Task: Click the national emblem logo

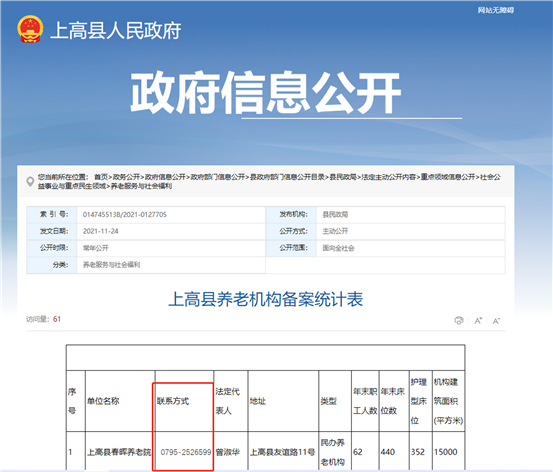Action: [30, 29]
